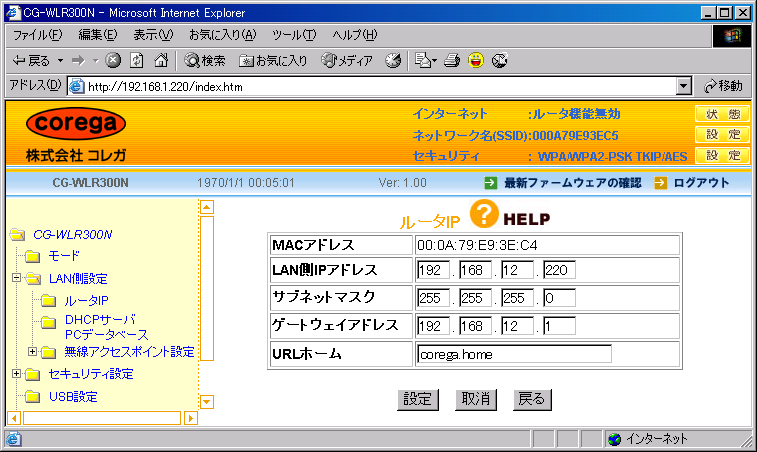Click the 設定 button beside セキュリティ
757x452 pixels.
(x=722, y=155)
